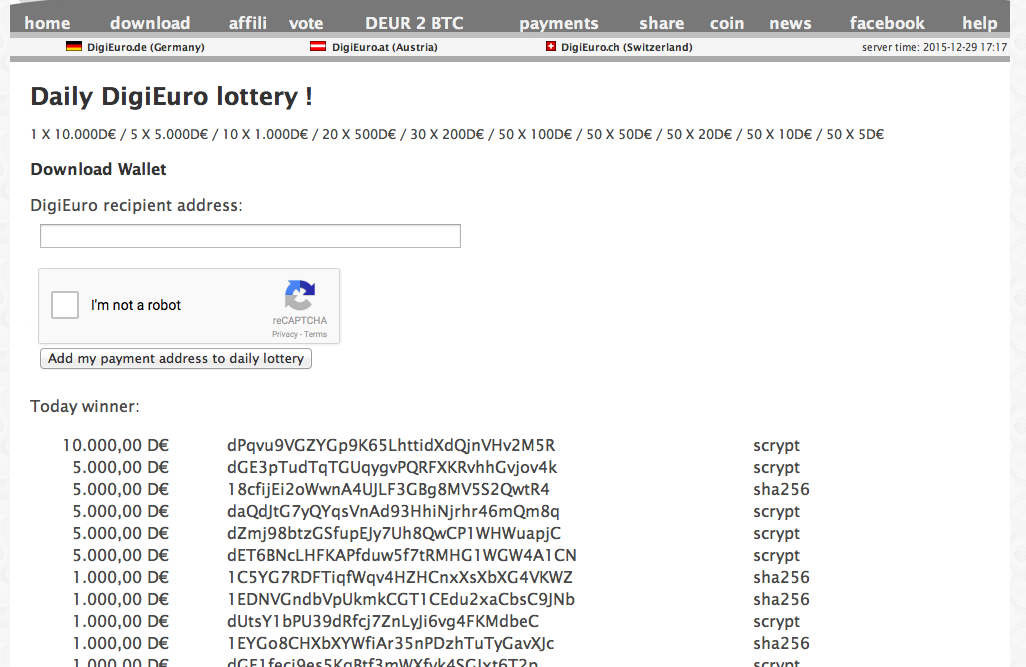Open reCAPTCHA Terms link
The image size is (1026, 667).
[315, 334]
